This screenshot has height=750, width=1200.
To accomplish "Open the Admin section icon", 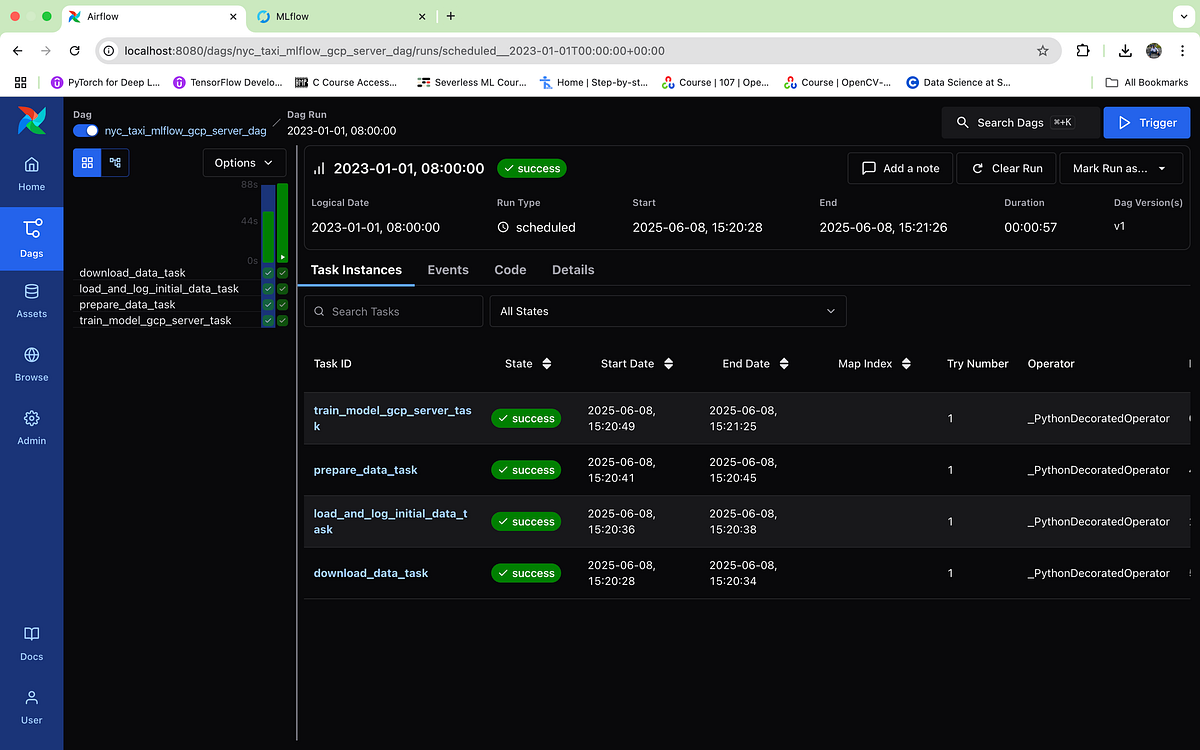I will 31,427.
